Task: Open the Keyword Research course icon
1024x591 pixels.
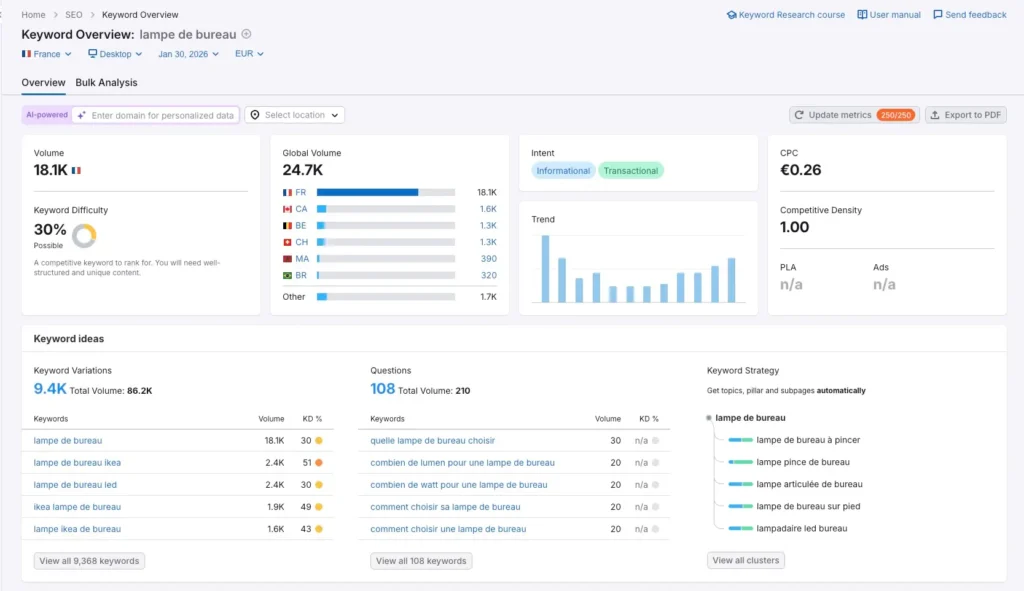Action: 732,14
